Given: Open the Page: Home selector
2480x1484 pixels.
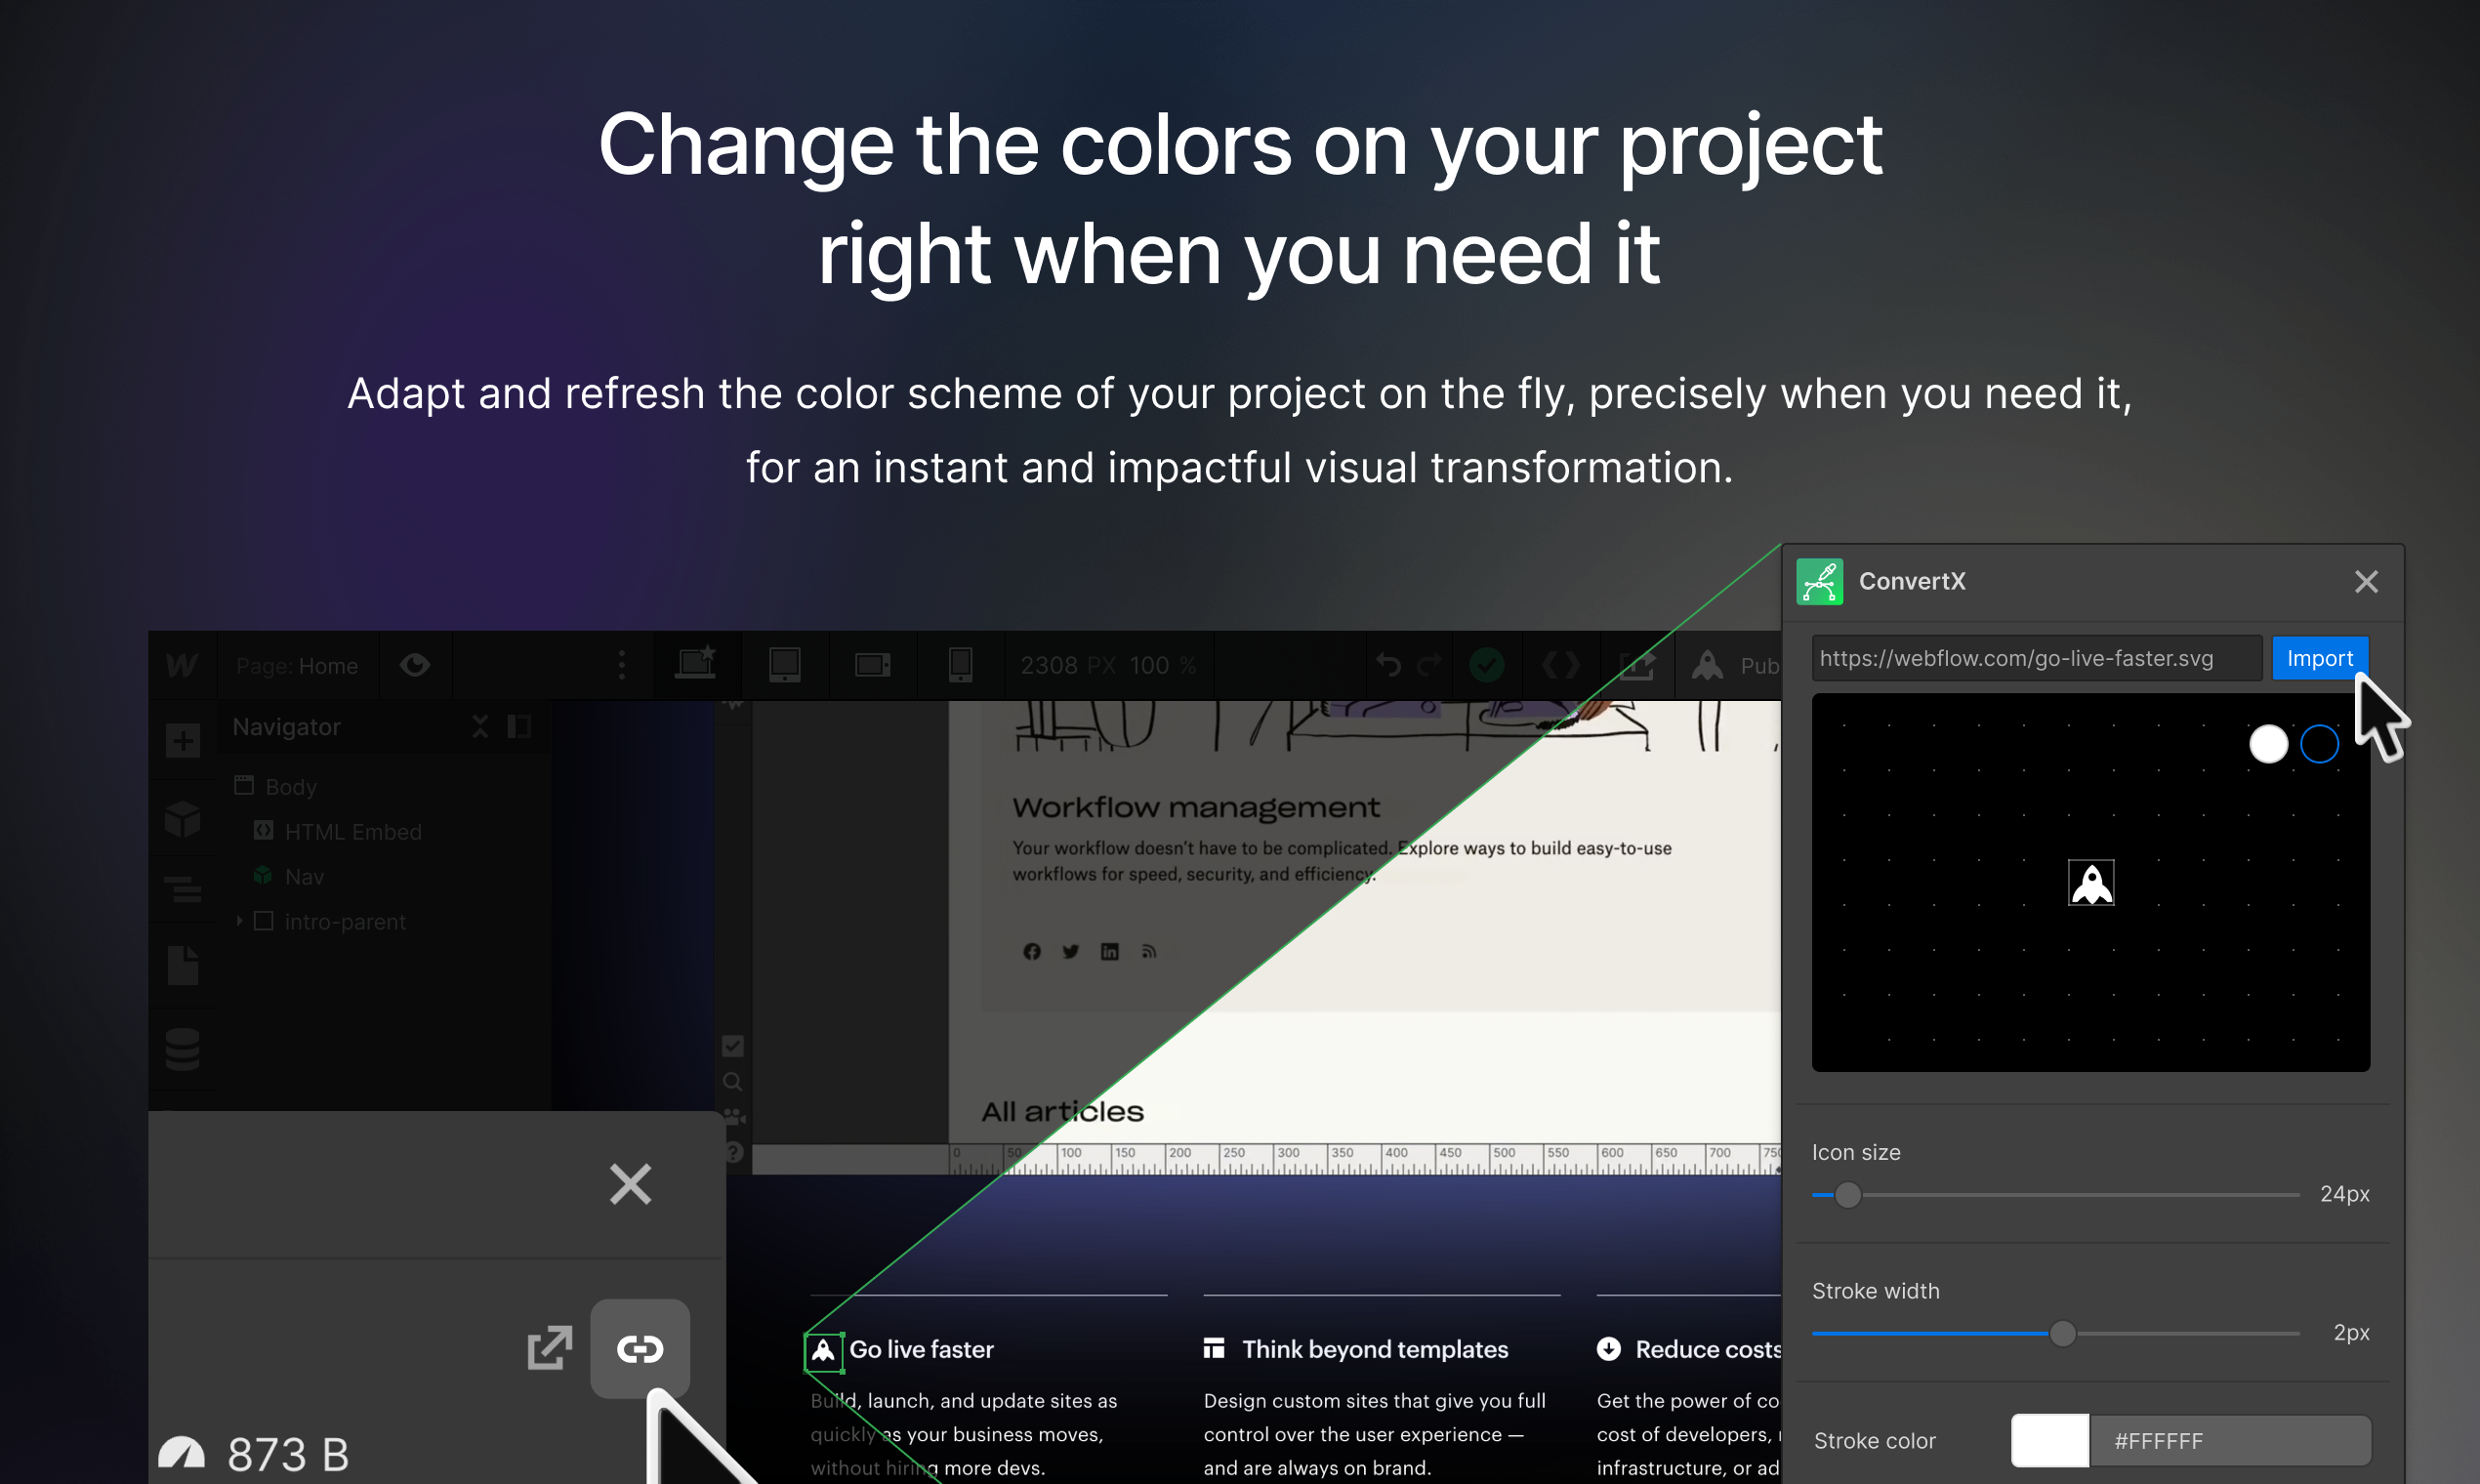Looking at the screenshot, I should click(x=297, y=666).
